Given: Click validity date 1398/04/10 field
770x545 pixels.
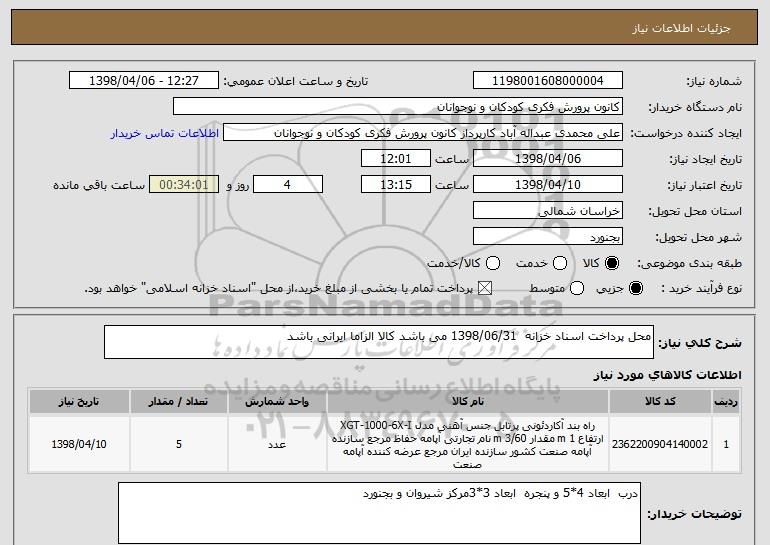Looking at the screenshot, I should point(548,185).
